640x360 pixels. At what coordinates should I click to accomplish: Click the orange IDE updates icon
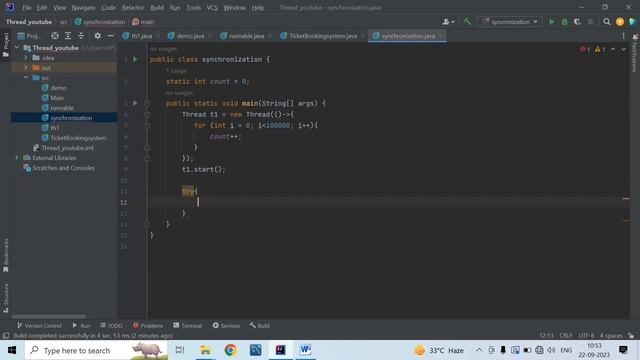pos(620,22)
